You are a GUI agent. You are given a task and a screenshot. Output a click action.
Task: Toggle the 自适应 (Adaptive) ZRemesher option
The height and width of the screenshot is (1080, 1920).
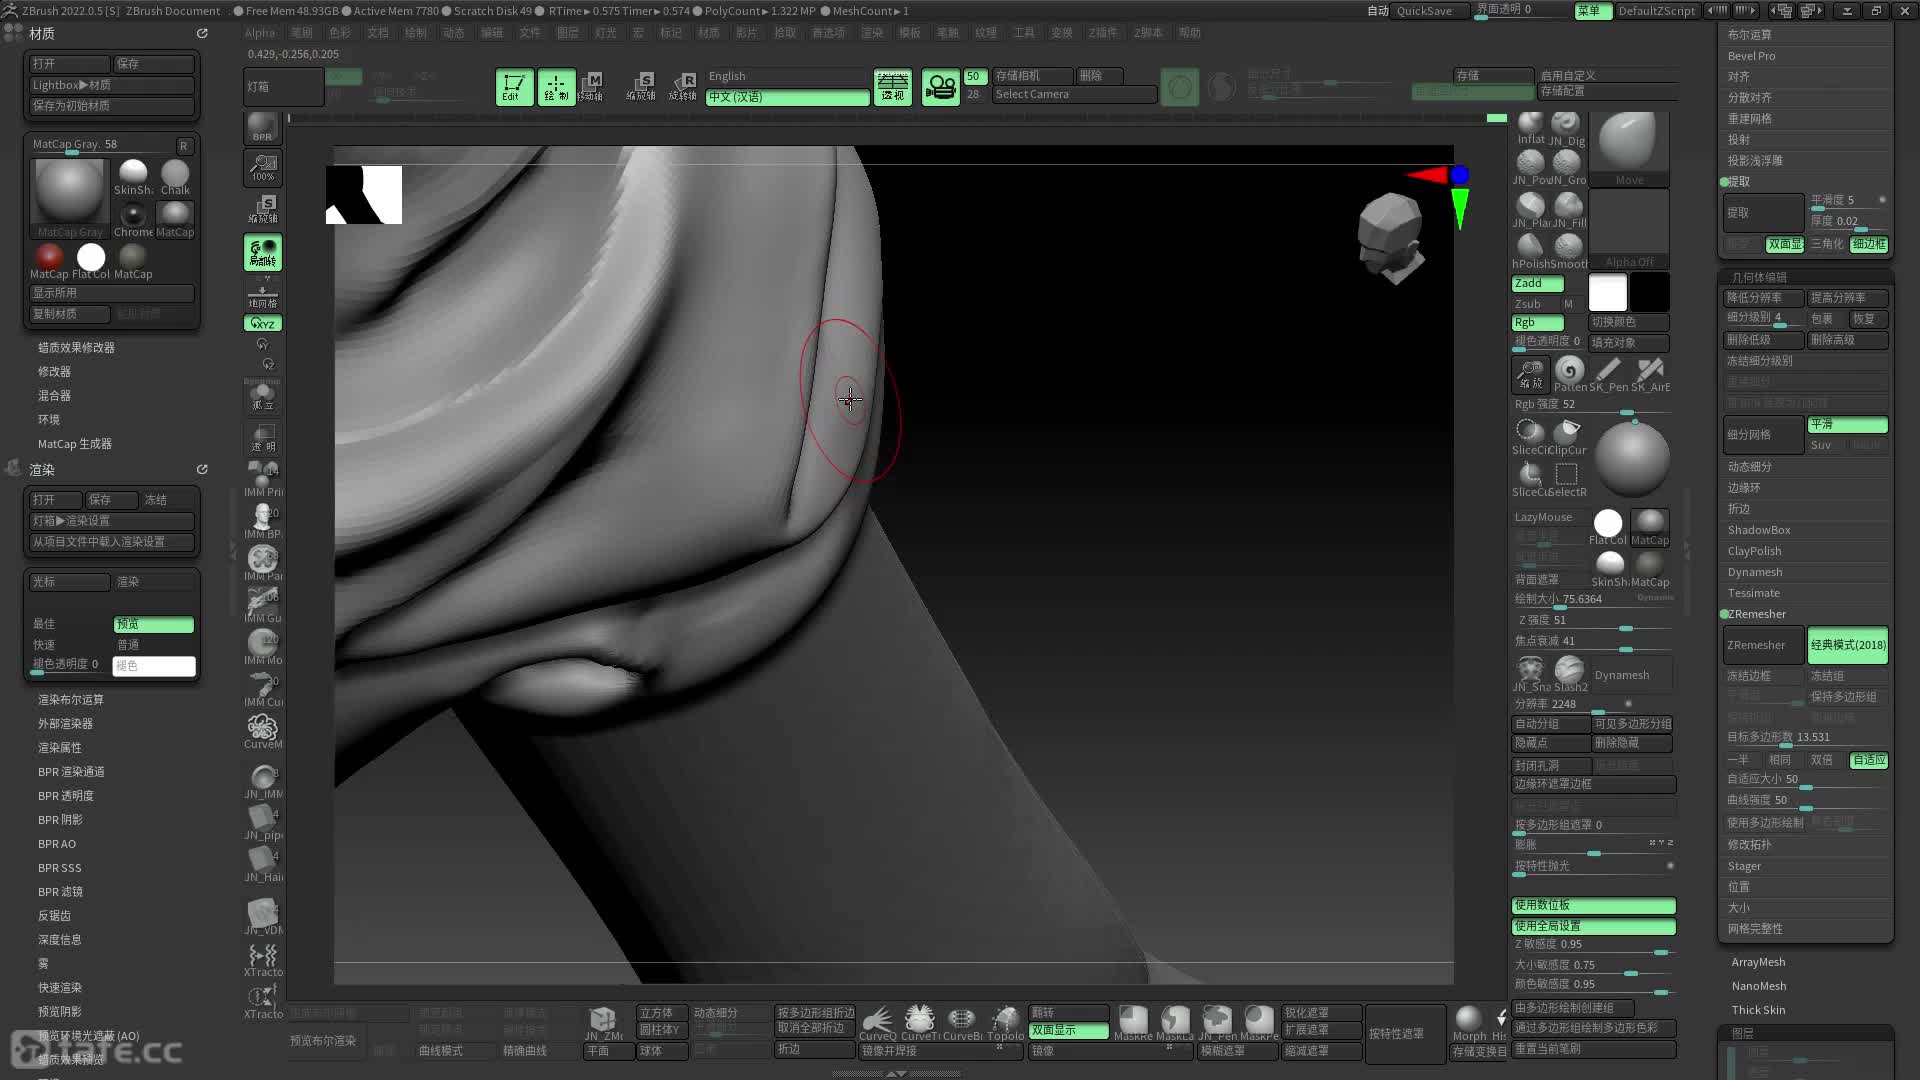tap(1868, 760)
